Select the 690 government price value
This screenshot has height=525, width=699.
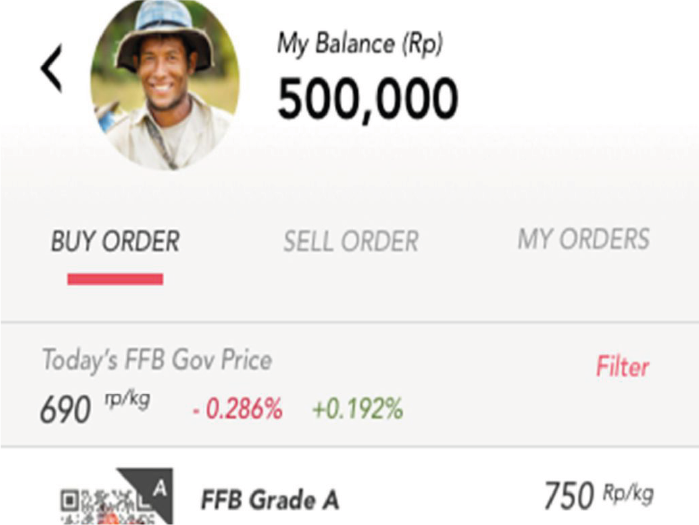65,409
